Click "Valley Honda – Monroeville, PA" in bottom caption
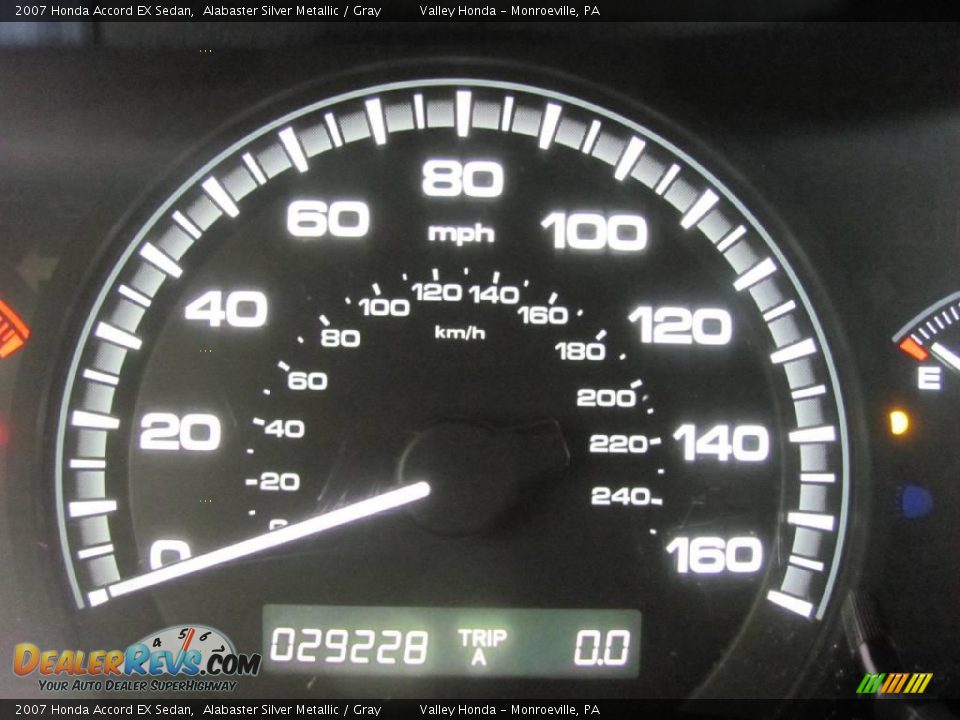Screen dimensions: 960x720 point(509,710)
